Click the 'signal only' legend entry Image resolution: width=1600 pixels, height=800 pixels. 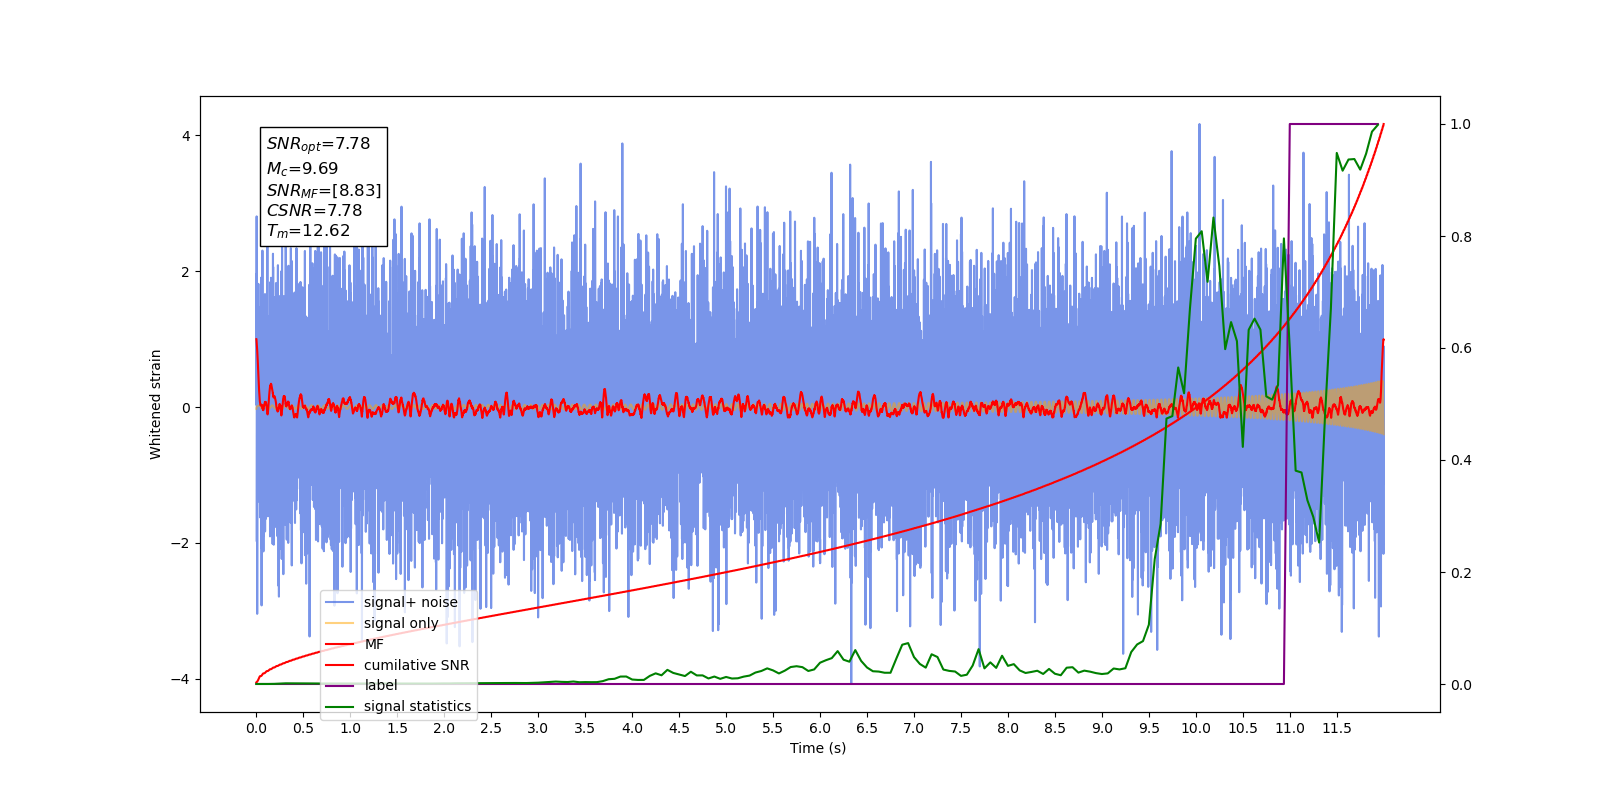382,623
